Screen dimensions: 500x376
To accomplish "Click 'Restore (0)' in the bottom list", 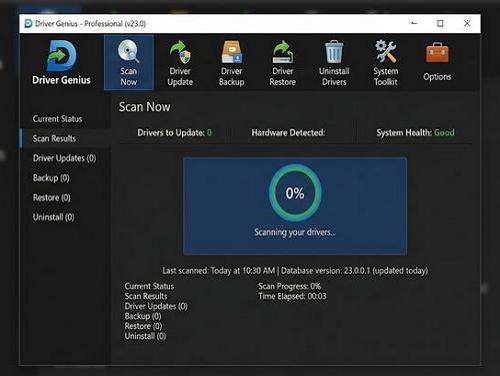I will pyautogui.click(x=143, y=326).
